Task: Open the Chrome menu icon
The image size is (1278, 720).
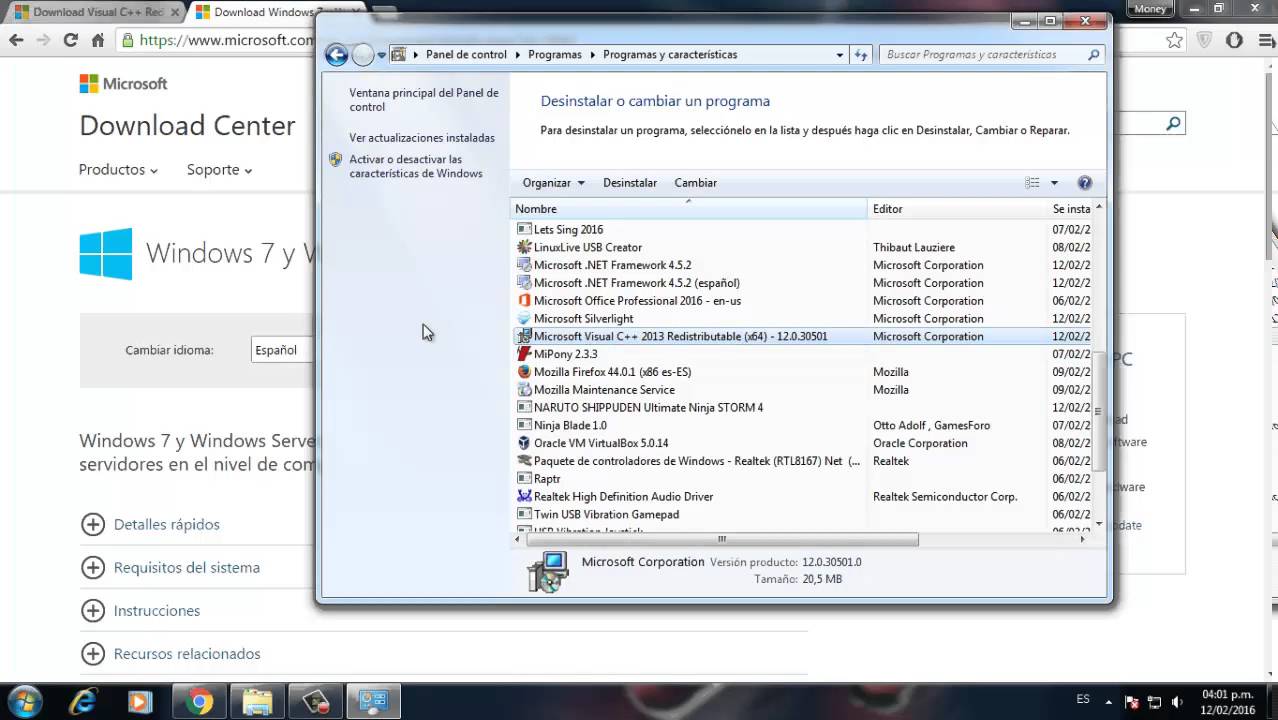Action: click(1264, 40)
